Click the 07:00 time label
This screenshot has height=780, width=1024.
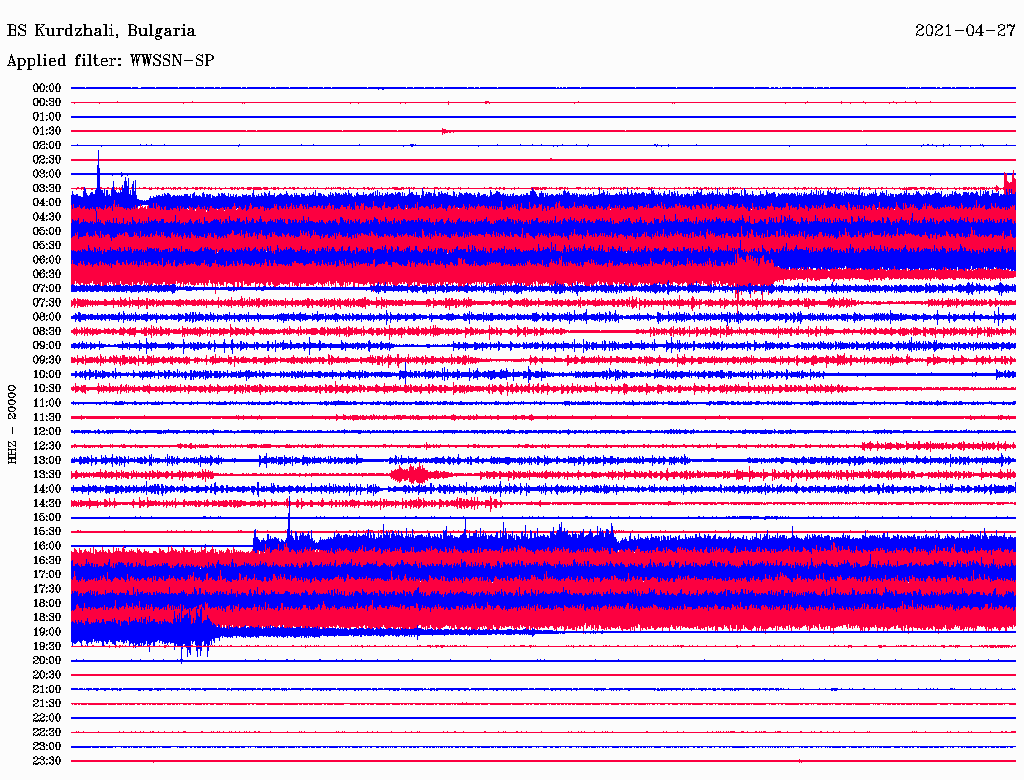[47, 288]
